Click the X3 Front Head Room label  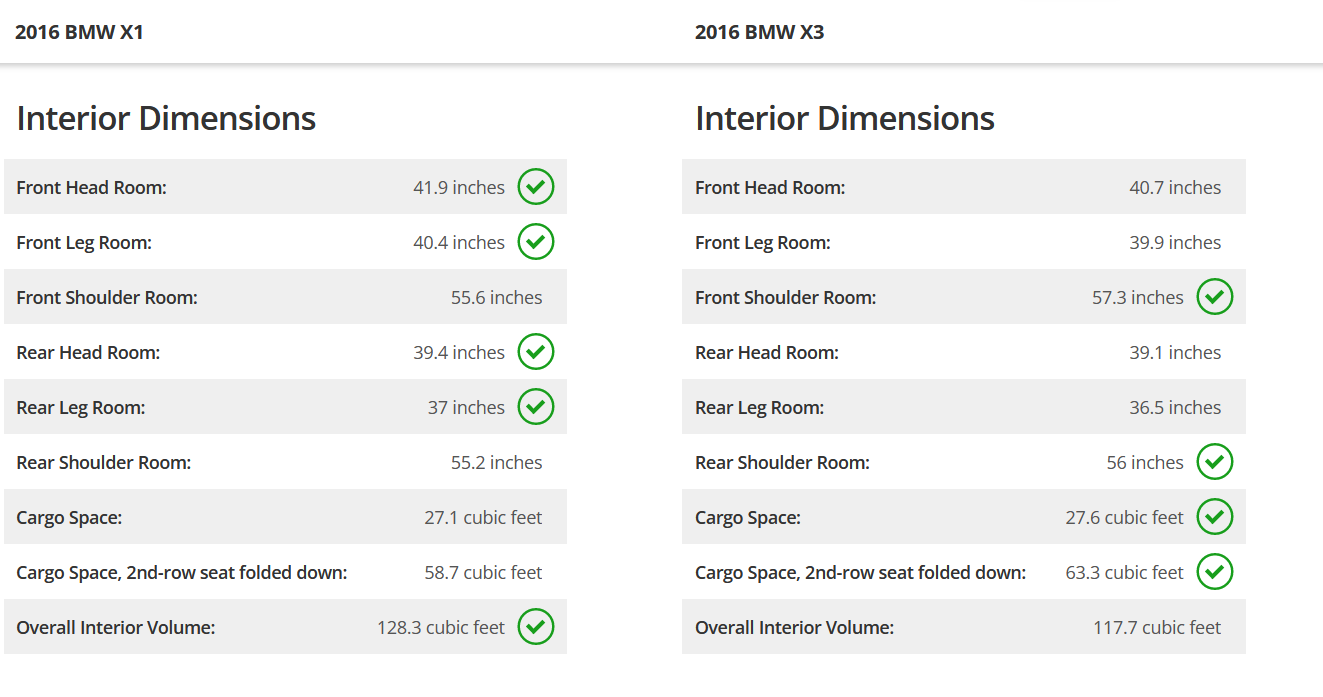770,188
